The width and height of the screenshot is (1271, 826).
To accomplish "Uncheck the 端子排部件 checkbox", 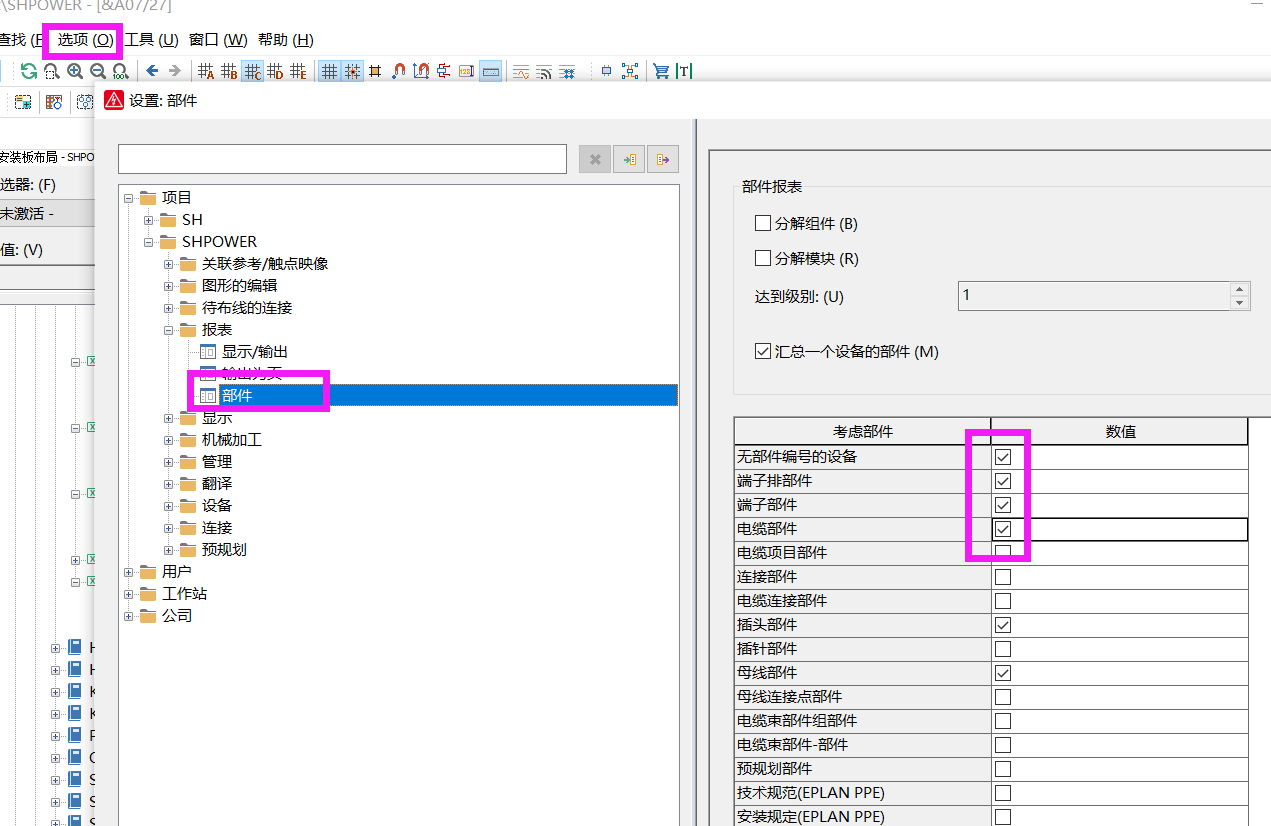I will coord(1002,480).
